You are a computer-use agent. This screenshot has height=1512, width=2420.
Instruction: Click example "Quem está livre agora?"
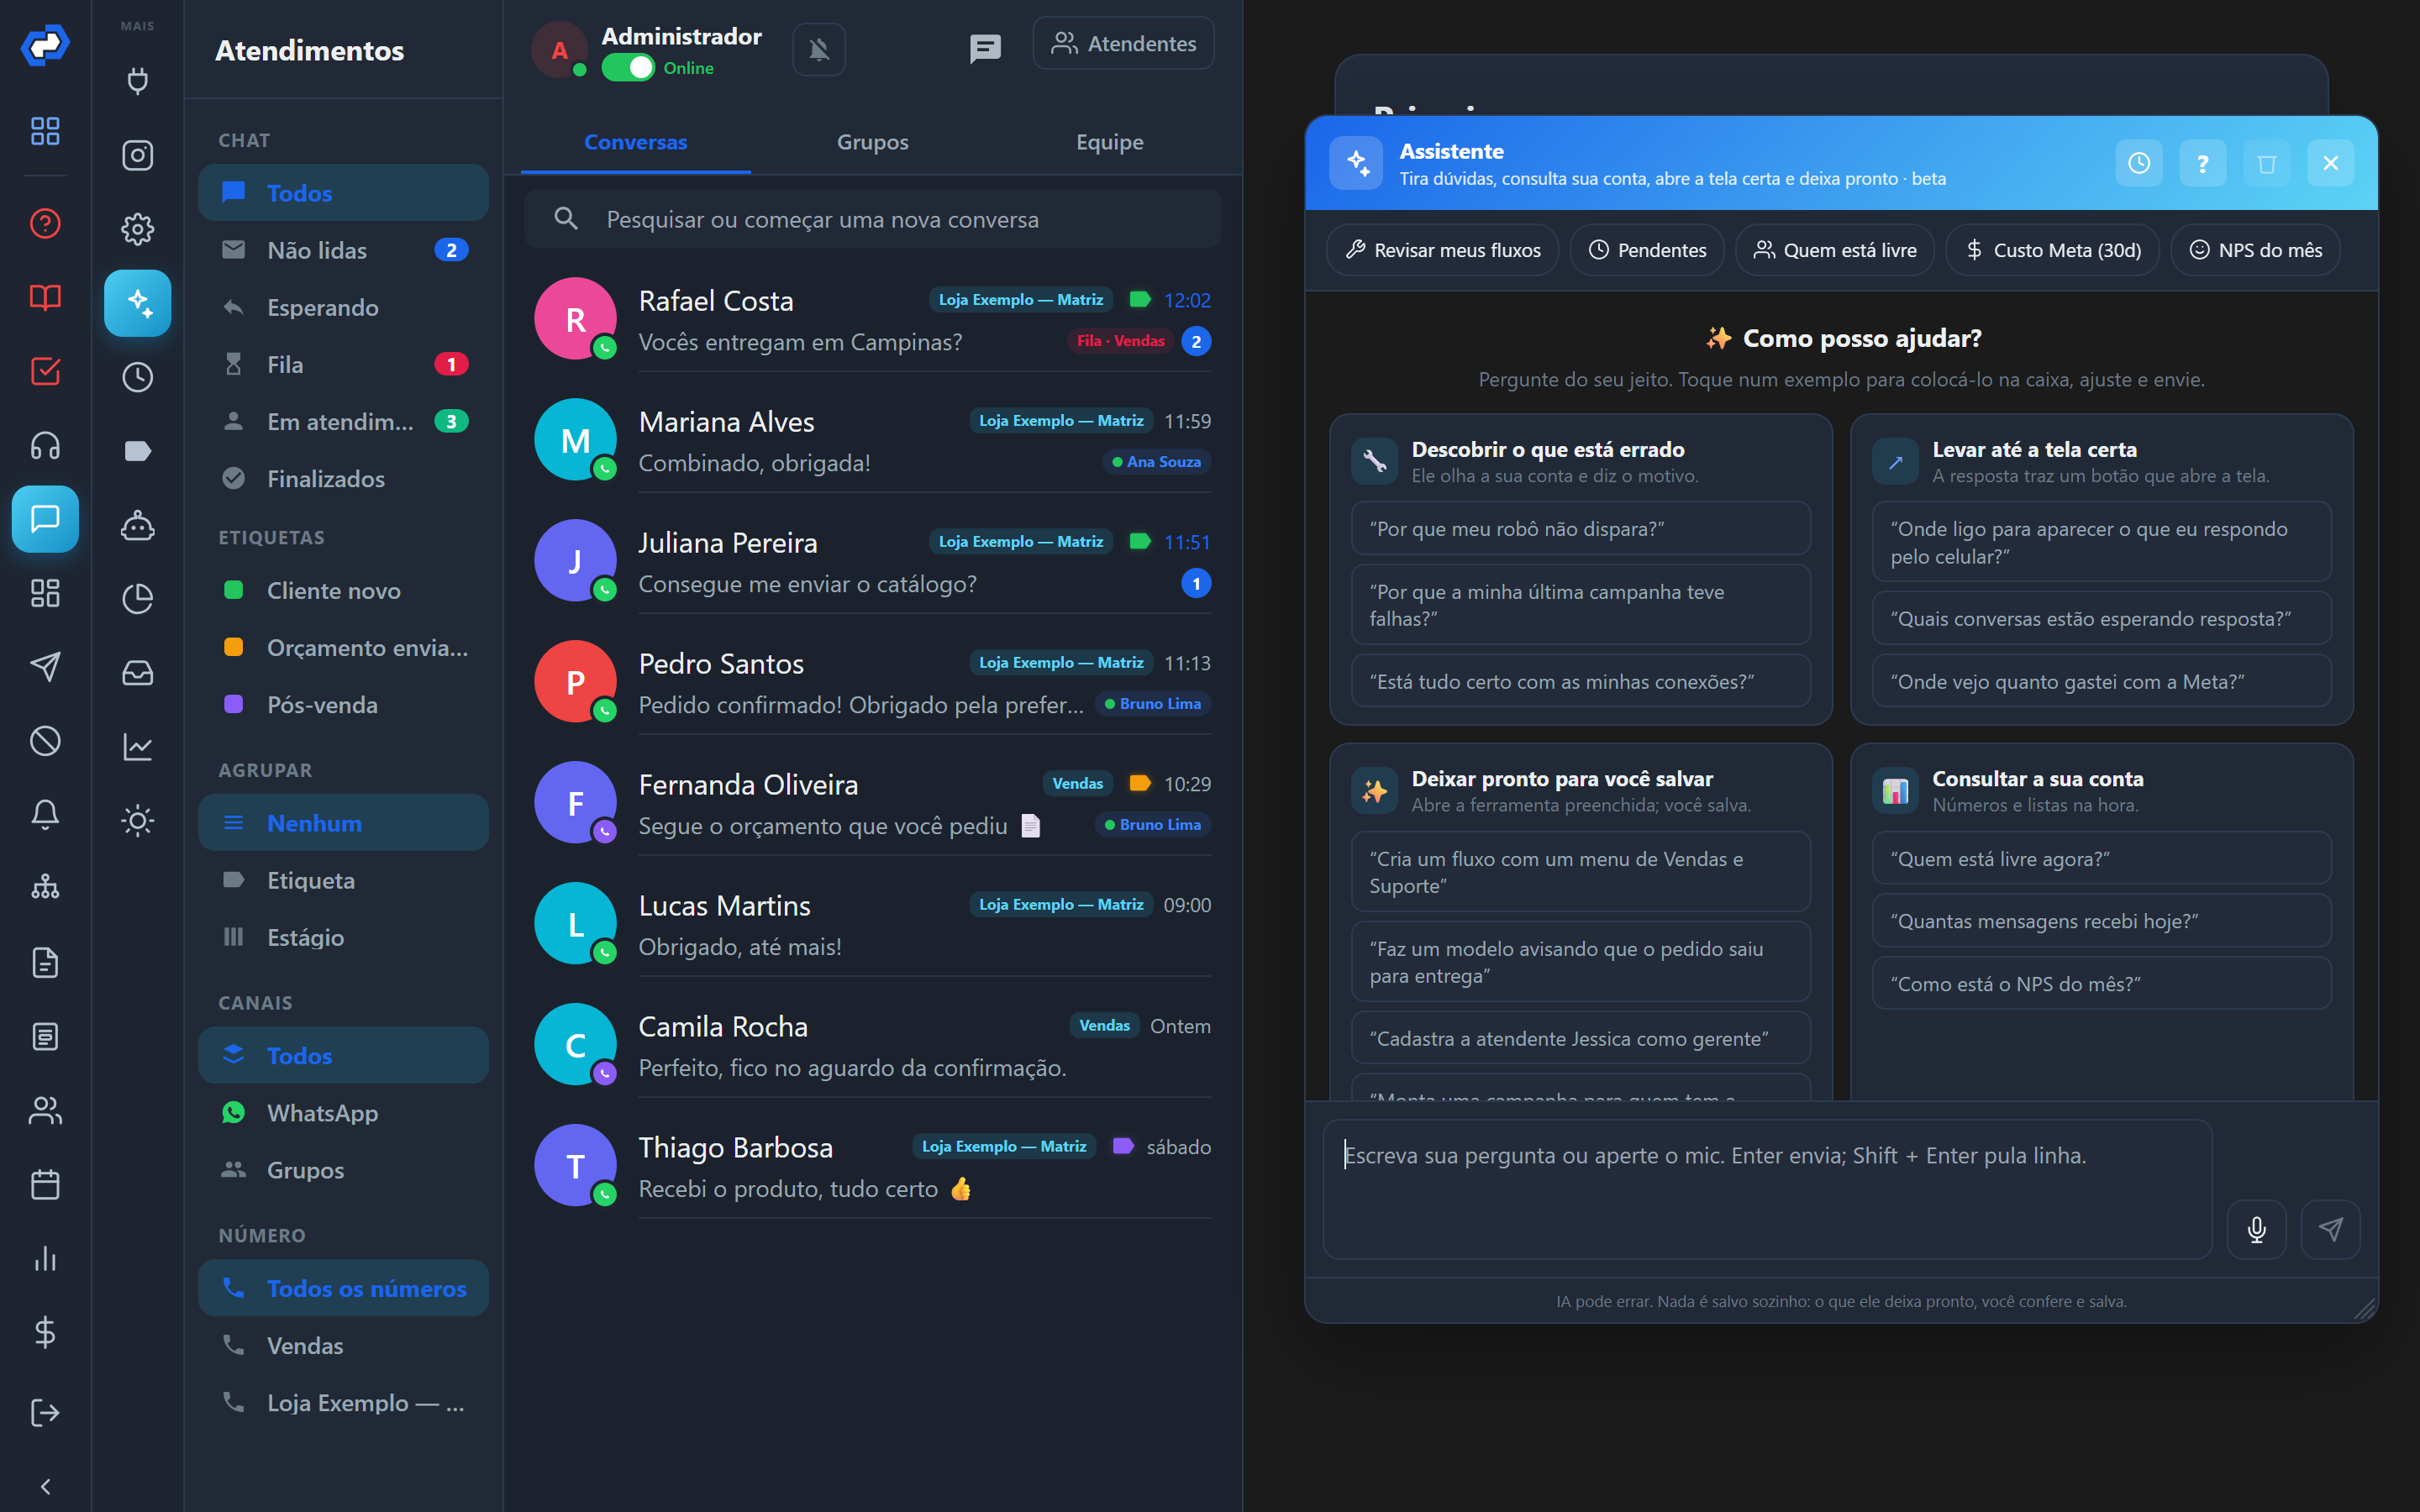click(2101, 858)
